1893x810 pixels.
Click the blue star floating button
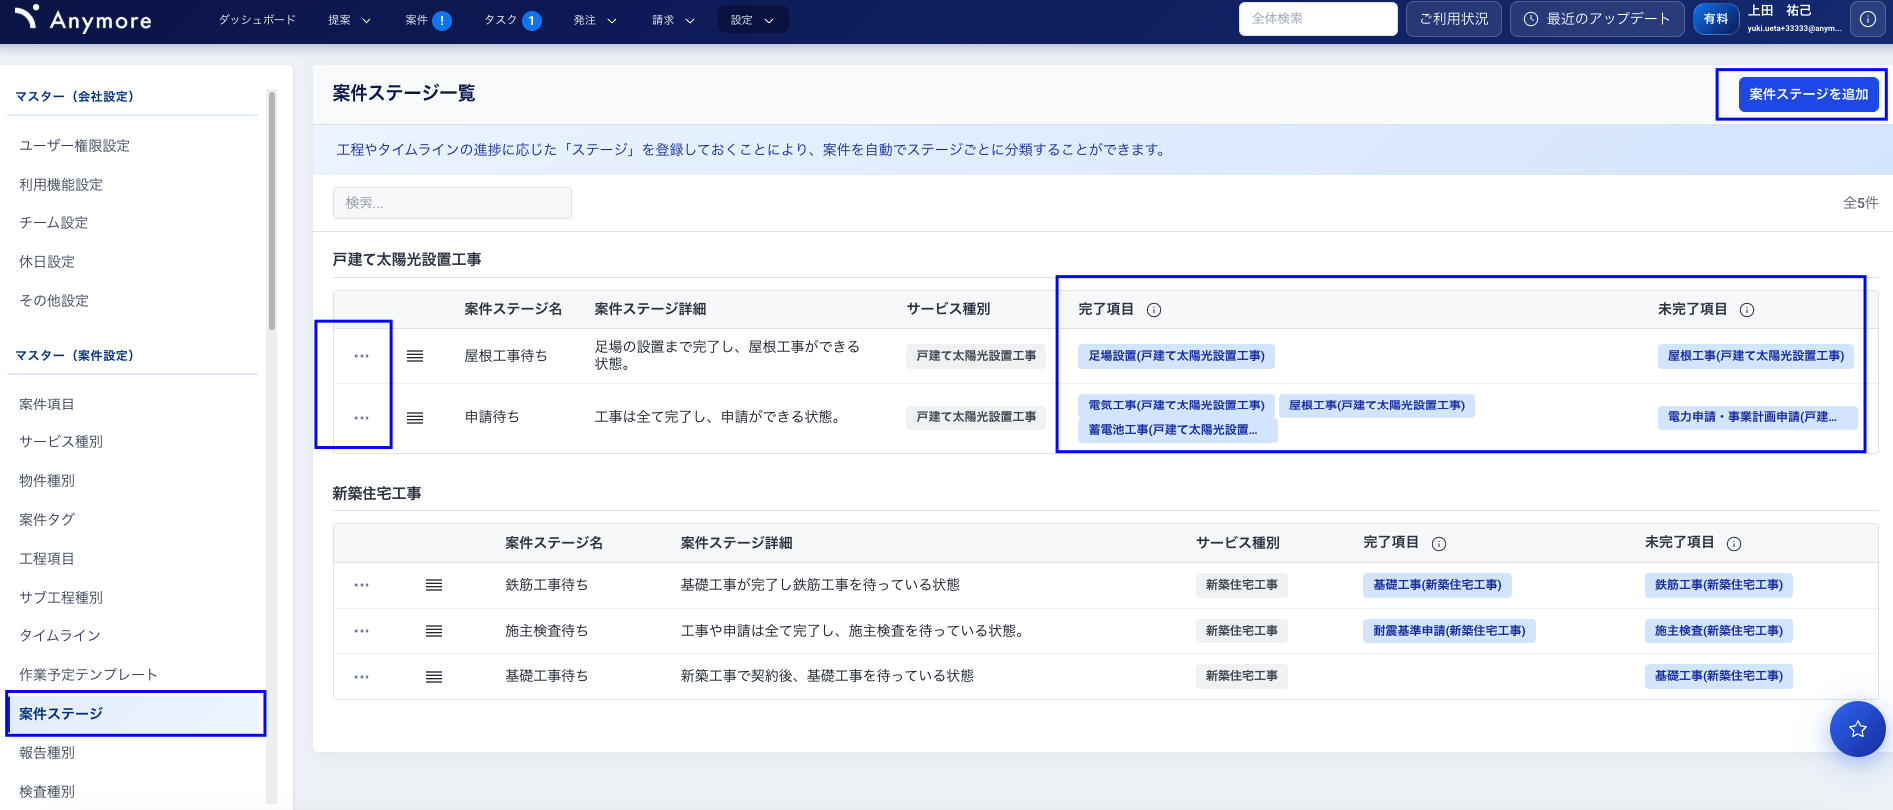[x=1858, y=729]
